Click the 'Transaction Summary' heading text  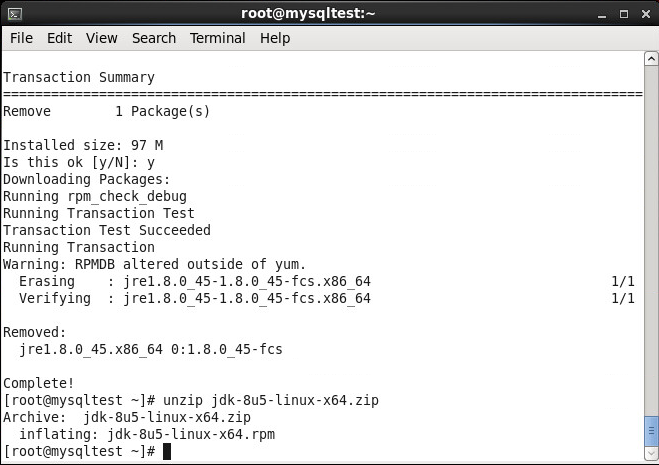79,77
